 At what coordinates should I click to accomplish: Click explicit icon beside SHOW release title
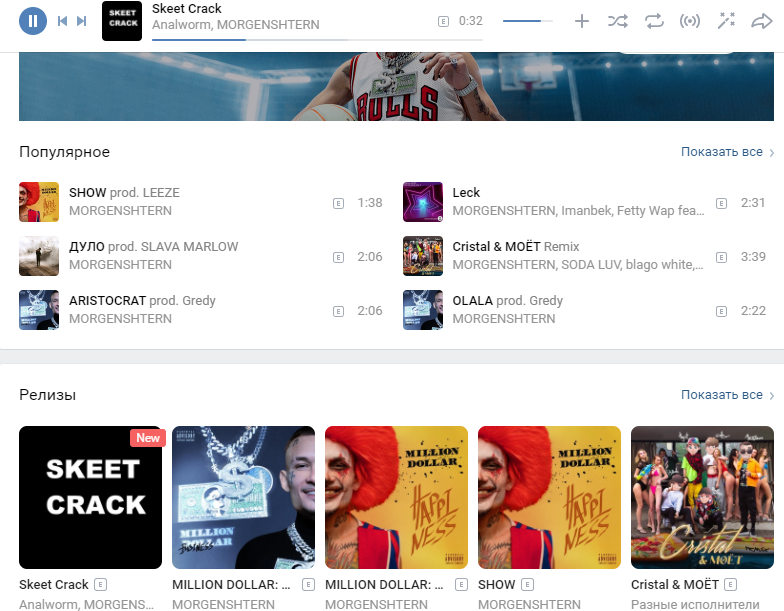pyautogui.click(x=528, y=584)
